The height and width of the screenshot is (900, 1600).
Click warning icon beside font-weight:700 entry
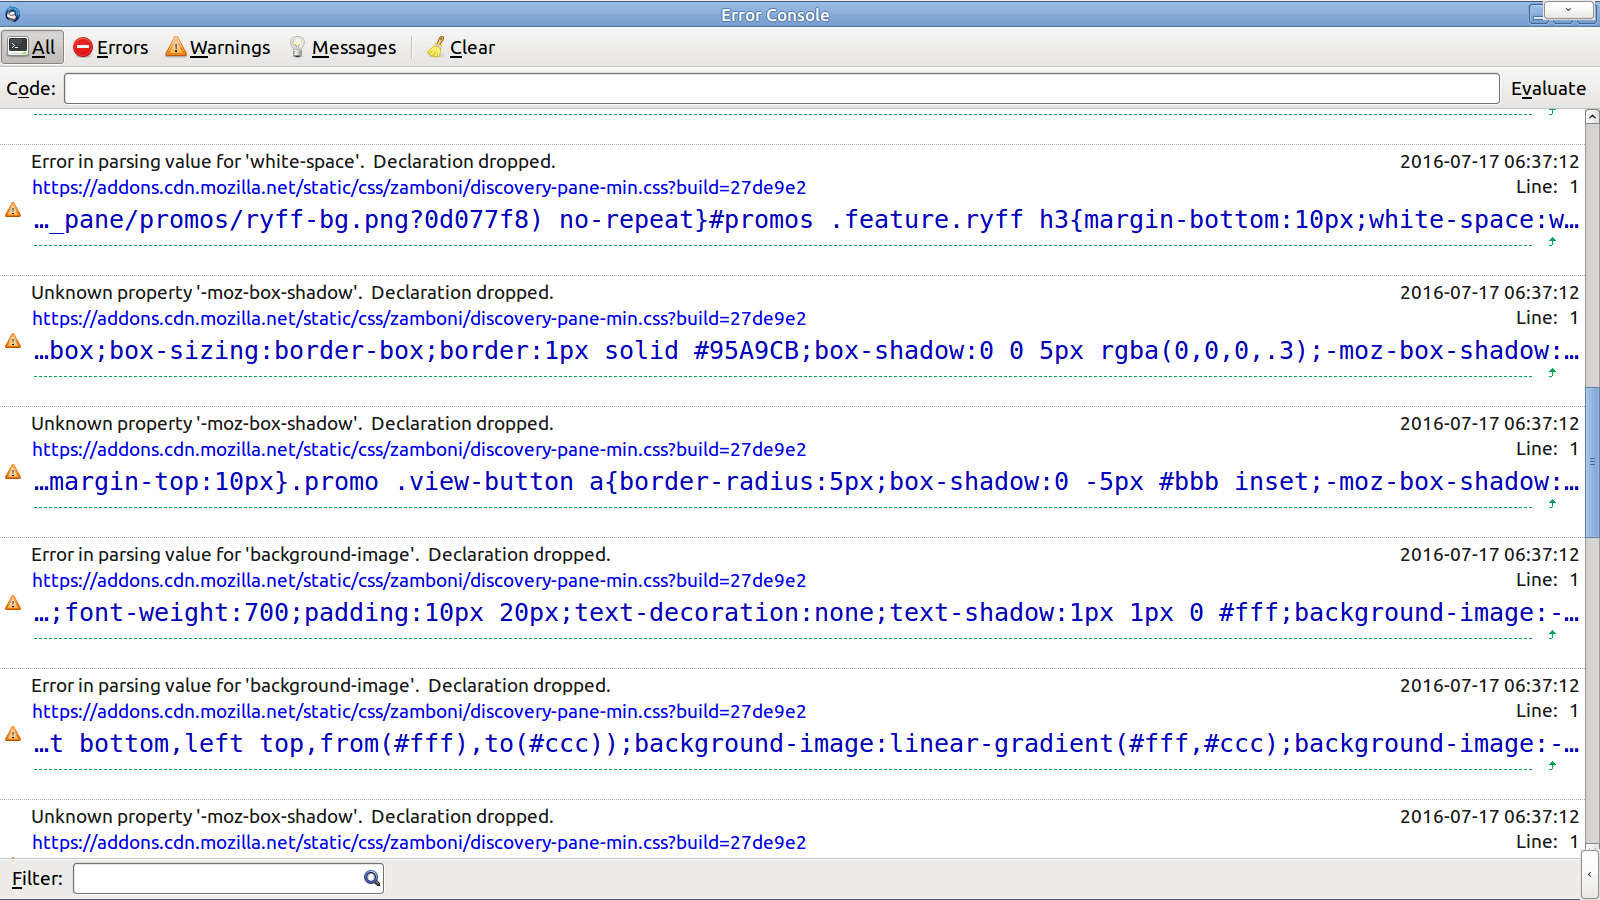tap(13, 603)
